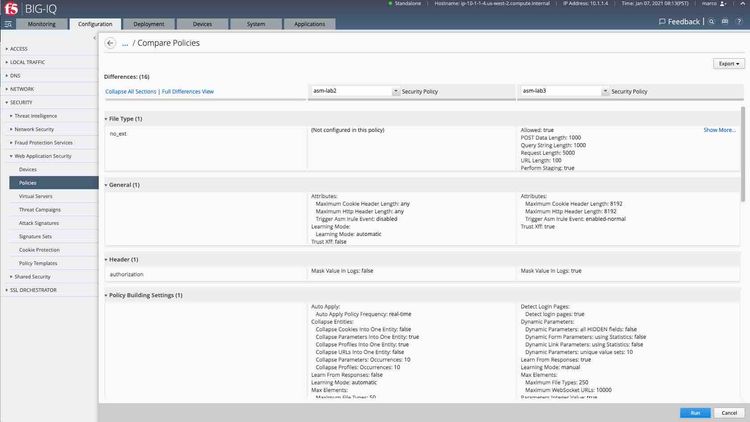
Task: Click the Hostname text in header
Action: click(492, 3)
